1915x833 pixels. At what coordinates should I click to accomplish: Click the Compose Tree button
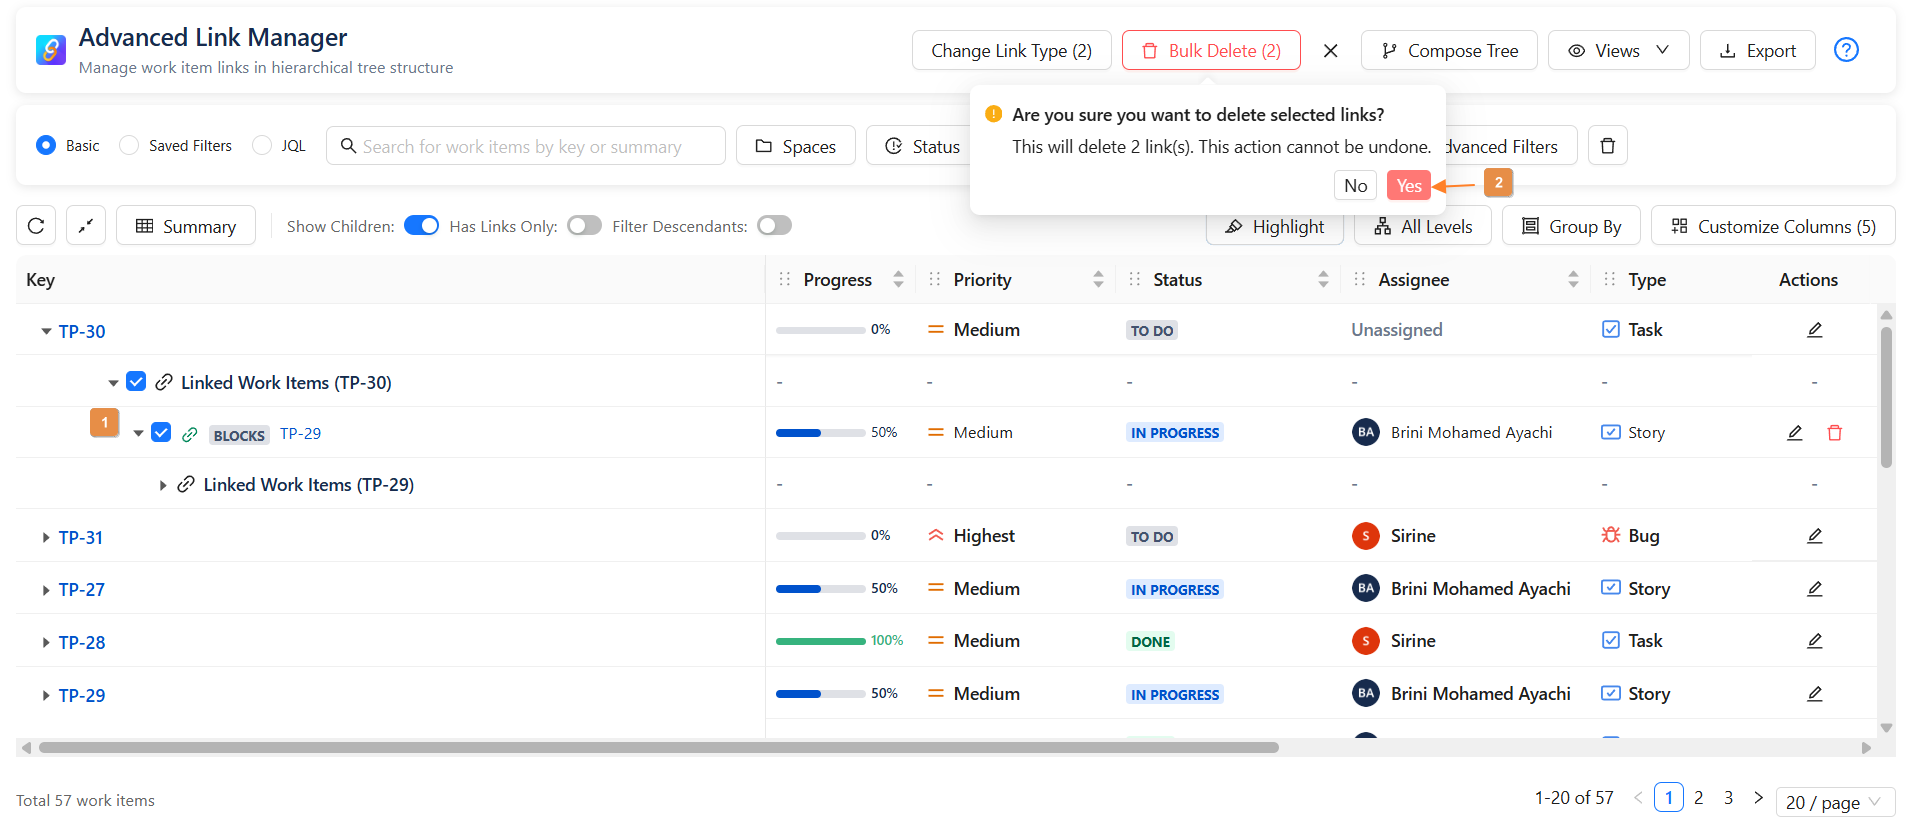click(x=1449, y=51)
